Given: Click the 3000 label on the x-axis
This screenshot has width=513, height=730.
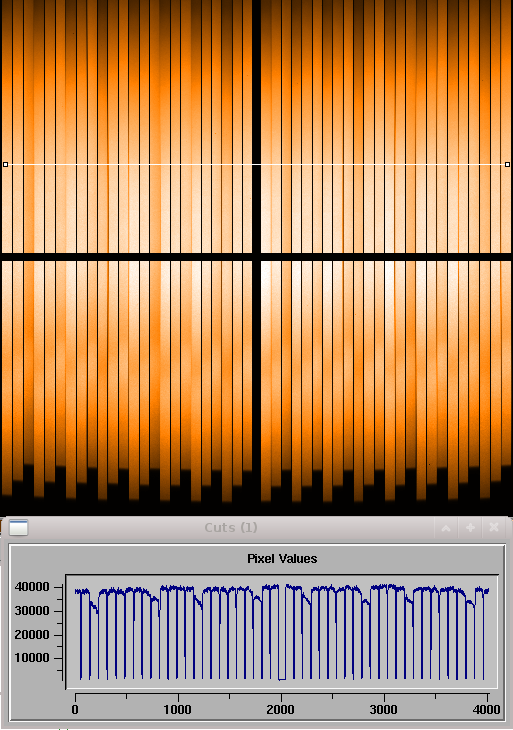Looking at the screenshot, I should point(384,710).
